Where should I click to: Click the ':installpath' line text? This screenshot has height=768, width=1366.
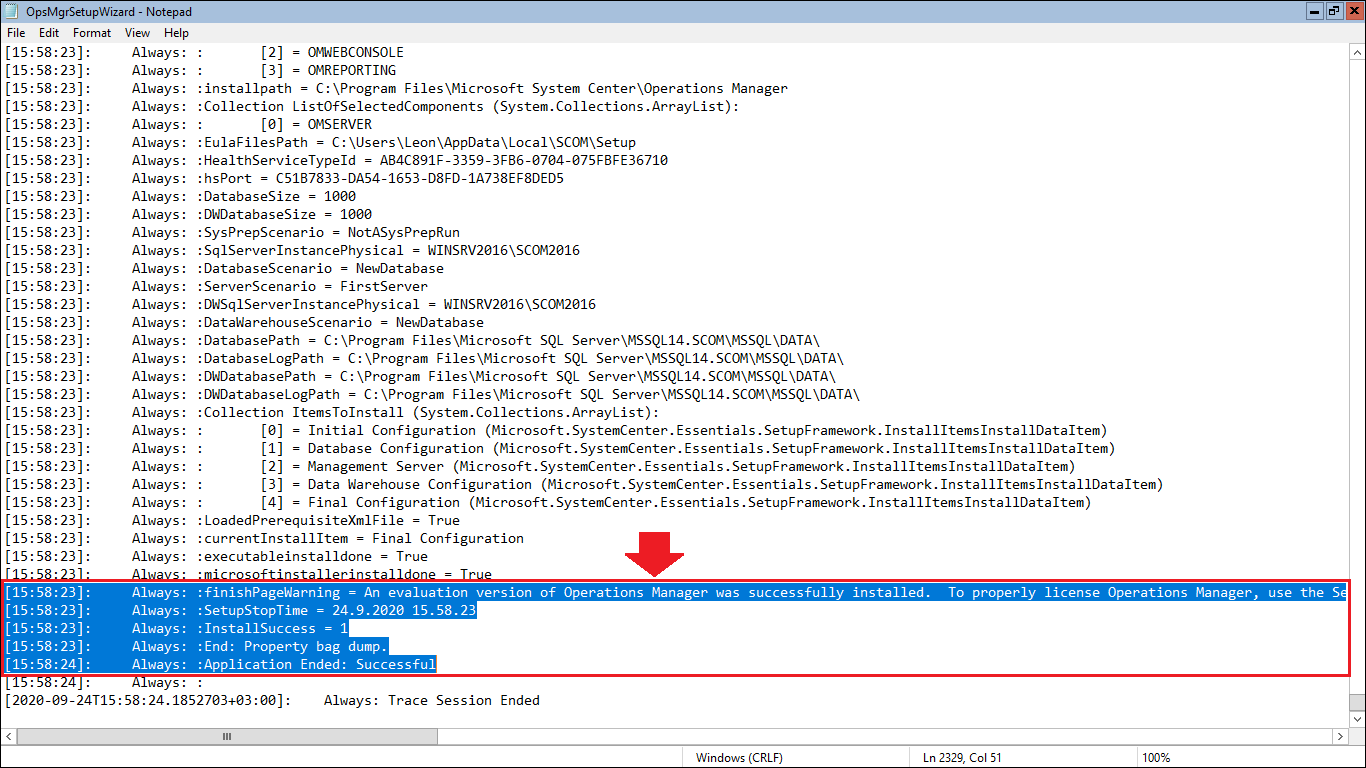396,88
